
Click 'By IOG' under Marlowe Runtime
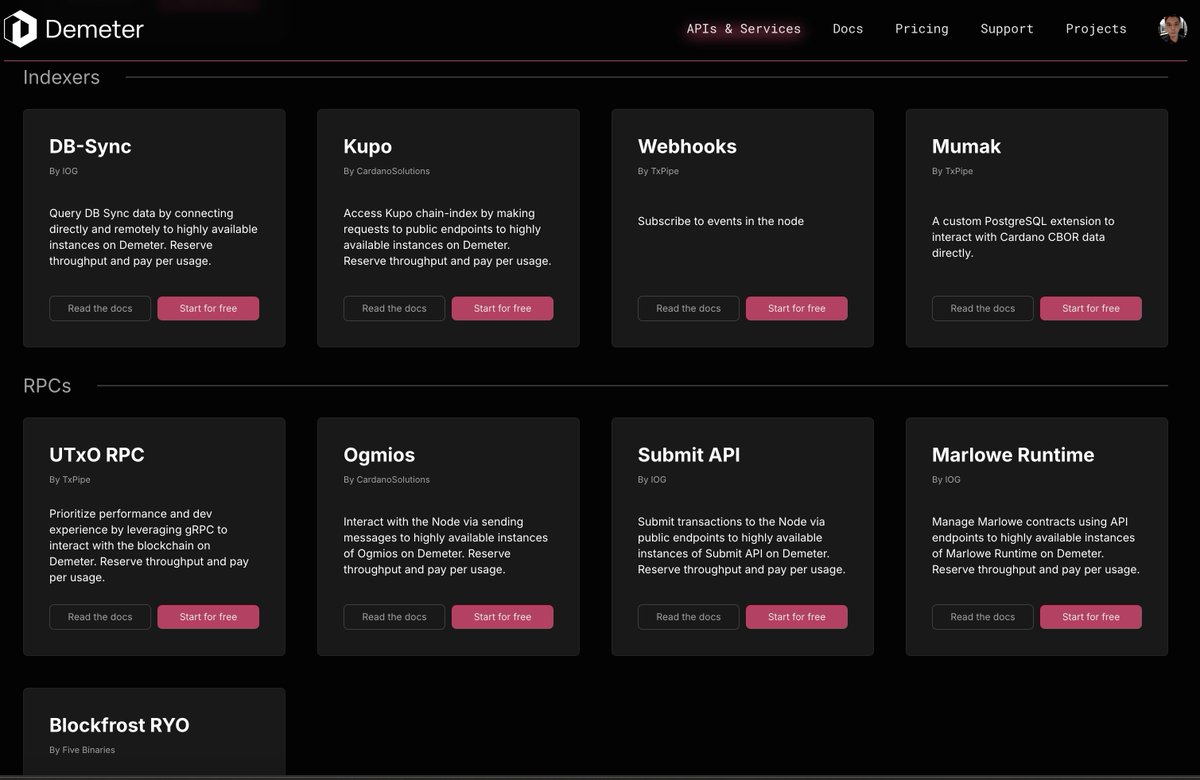(946, 479)
